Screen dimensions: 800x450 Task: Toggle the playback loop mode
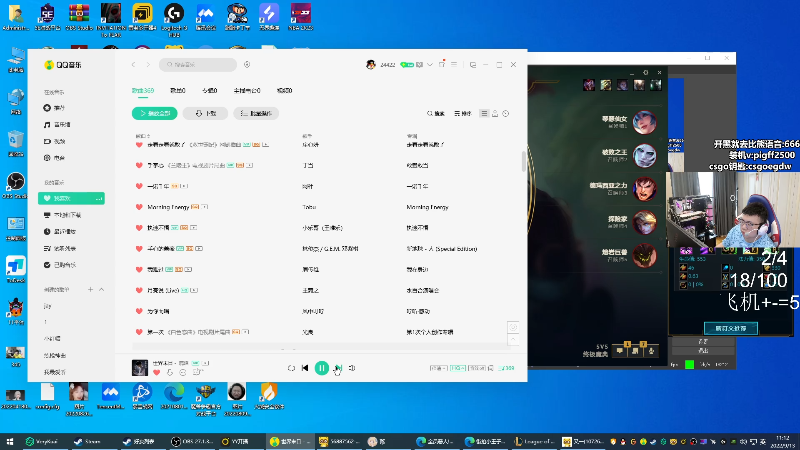(x=291, y=368)
